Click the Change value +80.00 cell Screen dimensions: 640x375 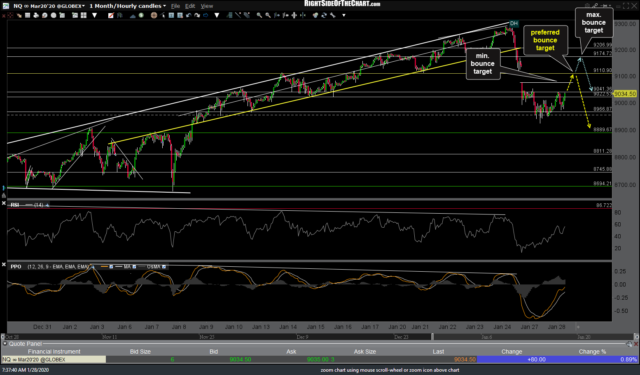tap(536, 359)
